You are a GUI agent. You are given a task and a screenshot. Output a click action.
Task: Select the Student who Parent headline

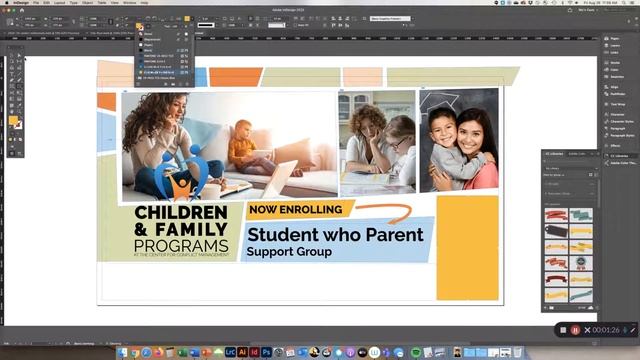coord(335,234)
